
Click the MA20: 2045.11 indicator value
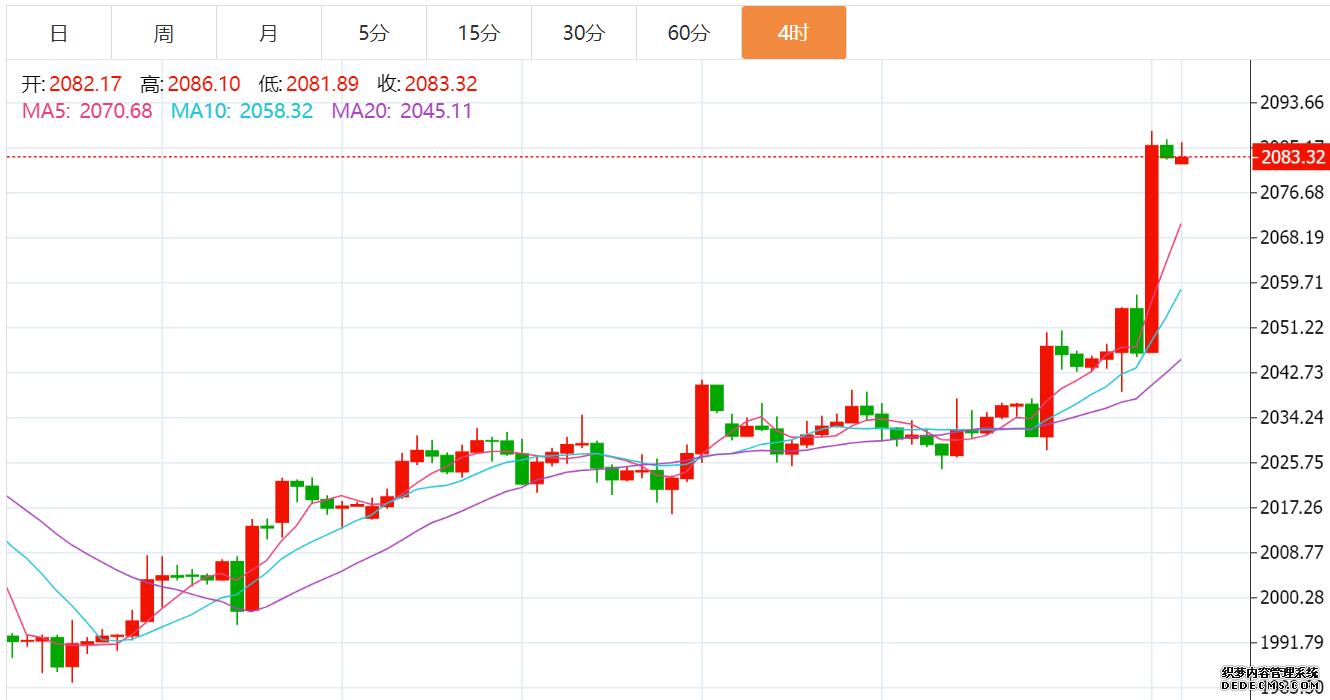click(x=402, y=111)
